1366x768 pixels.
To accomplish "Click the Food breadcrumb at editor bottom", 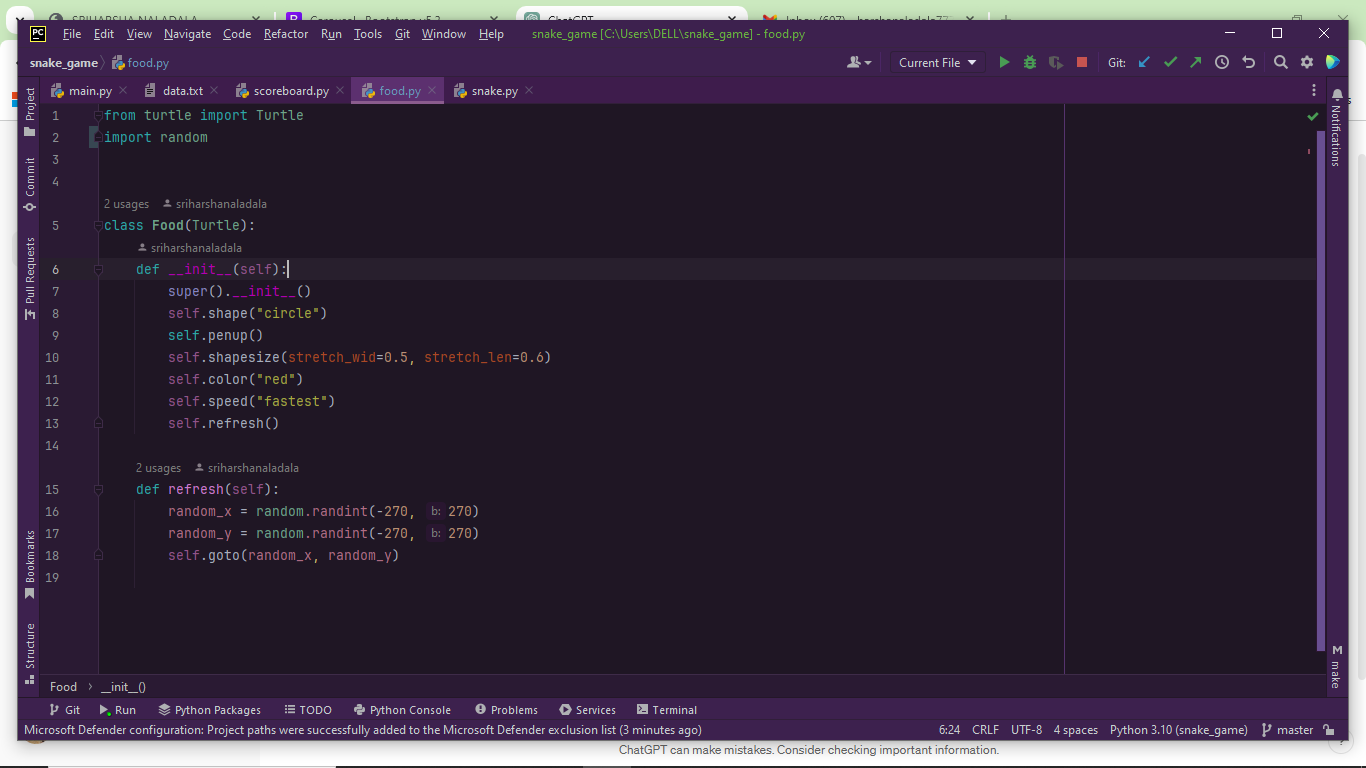I will pyautogui.click(x=63, y=687).
